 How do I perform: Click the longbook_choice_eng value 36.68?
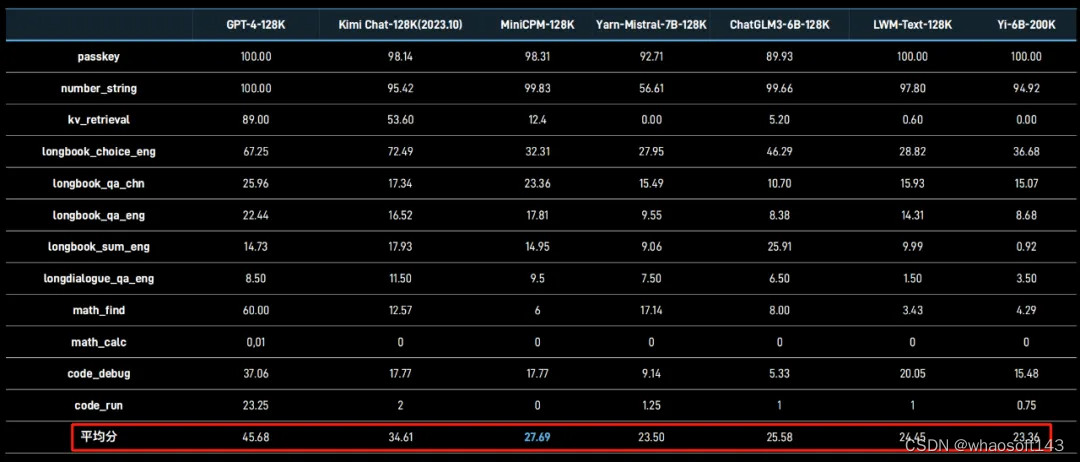click(1026, 152)
